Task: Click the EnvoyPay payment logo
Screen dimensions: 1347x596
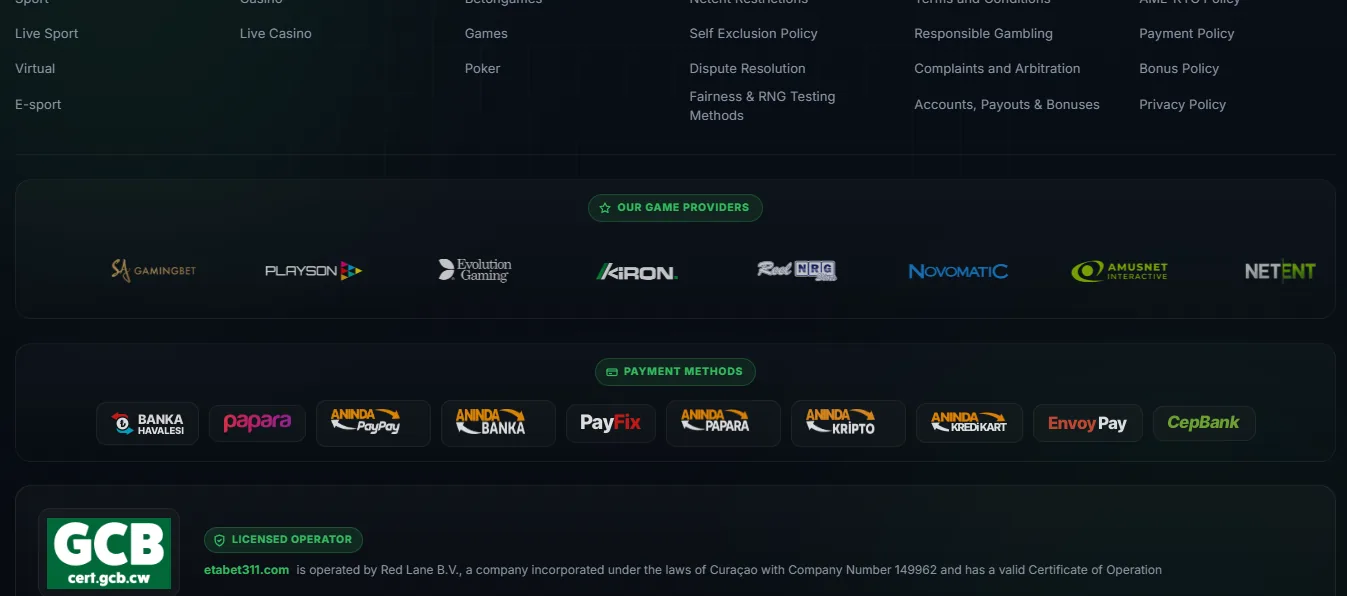Action: [1088, 423]
